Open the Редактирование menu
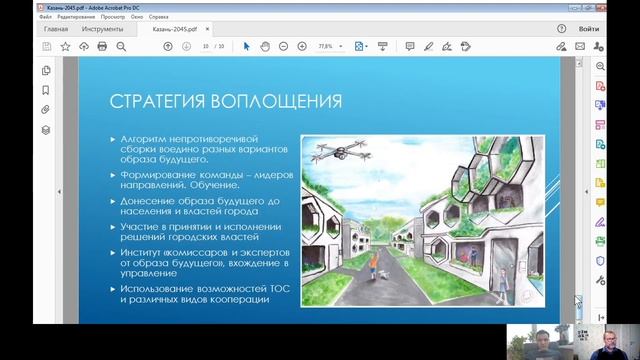 tap(76, 17)
